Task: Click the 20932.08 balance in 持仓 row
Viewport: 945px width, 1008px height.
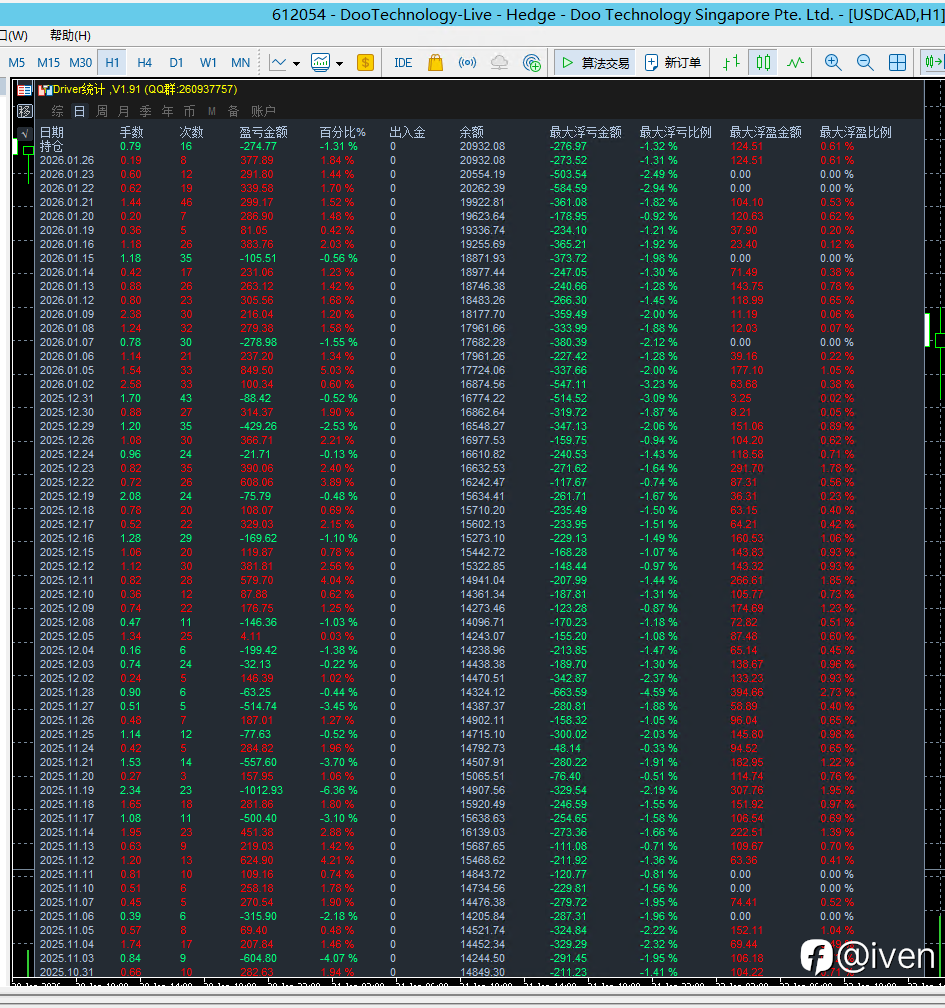Action: (x=482, y=147)
